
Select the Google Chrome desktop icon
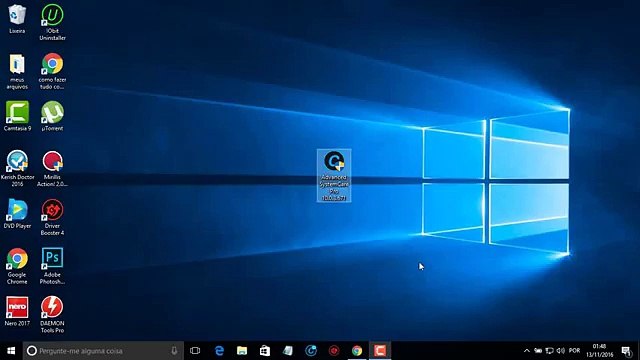coord(17,266)
